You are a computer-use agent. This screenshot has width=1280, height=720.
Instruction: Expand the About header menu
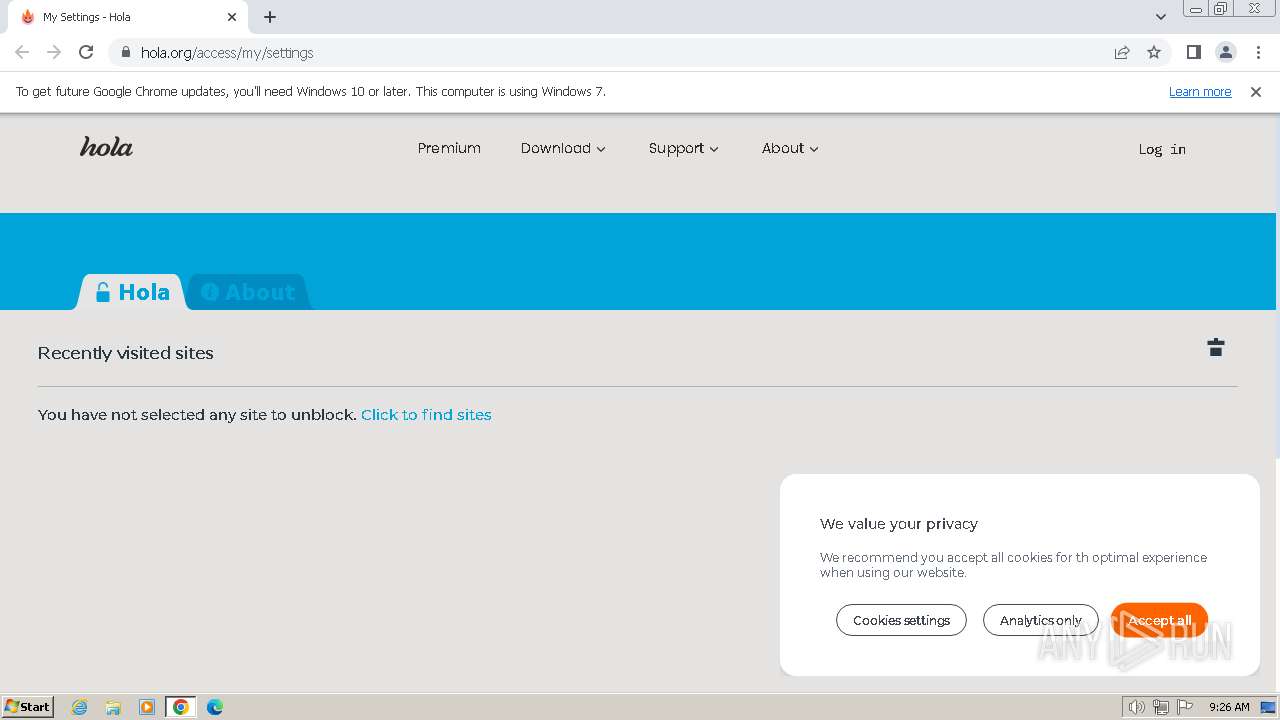[790, 148]
